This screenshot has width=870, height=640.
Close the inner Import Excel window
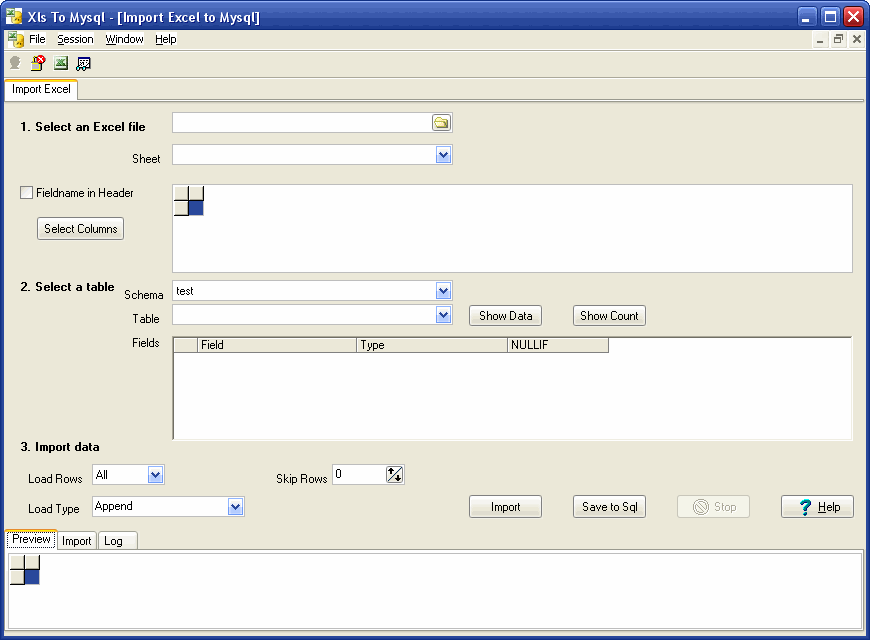tap(857, 39)
